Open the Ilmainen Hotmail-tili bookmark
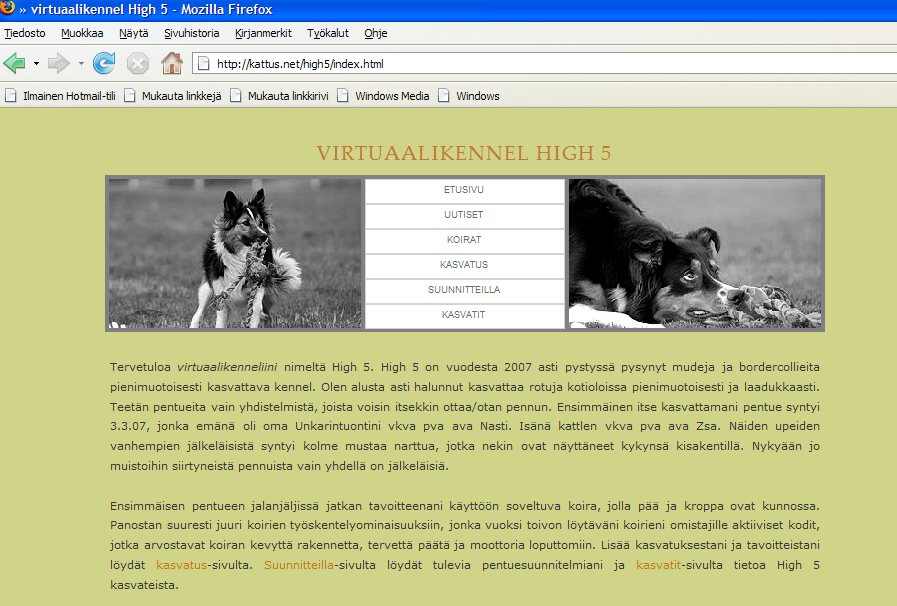 tap(61, 96)
